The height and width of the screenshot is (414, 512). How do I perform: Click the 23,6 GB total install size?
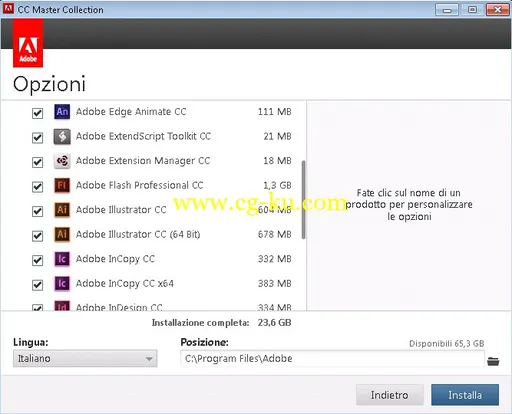pos(274,323)
